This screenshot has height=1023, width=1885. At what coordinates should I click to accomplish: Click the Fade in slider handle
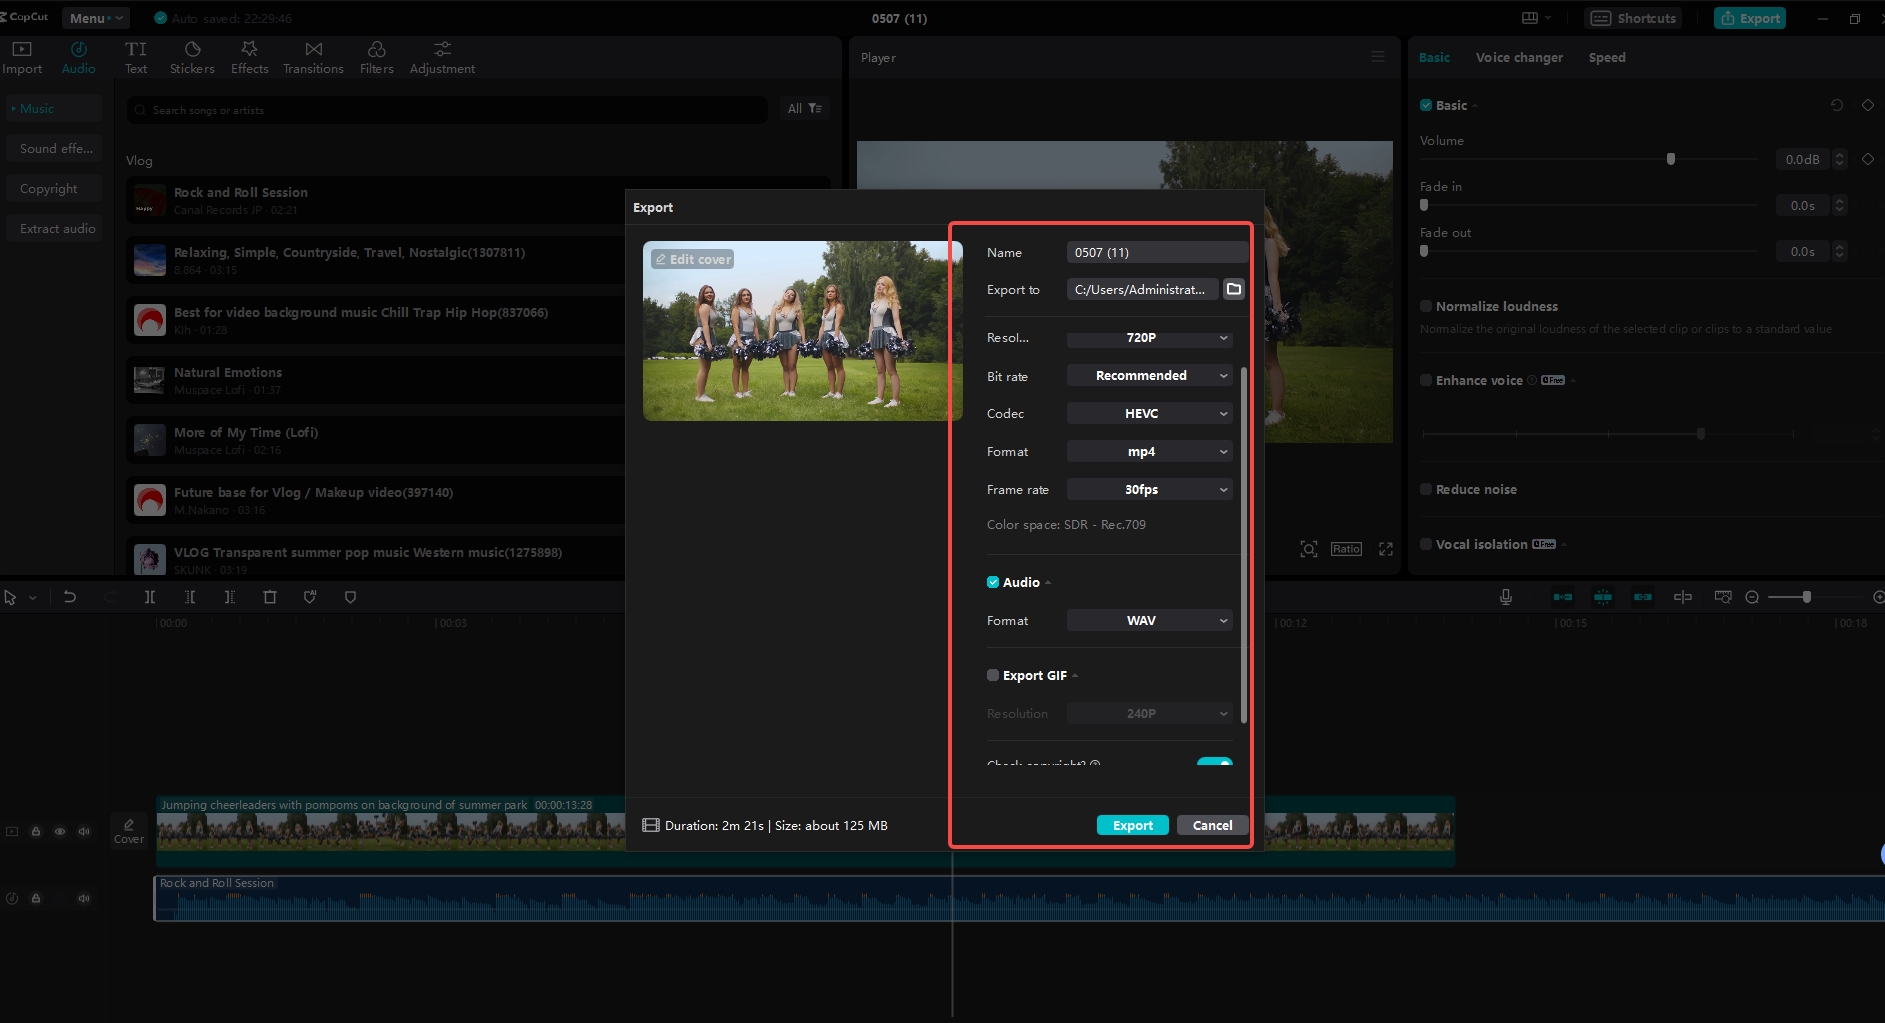click(x=1424, y=205)
